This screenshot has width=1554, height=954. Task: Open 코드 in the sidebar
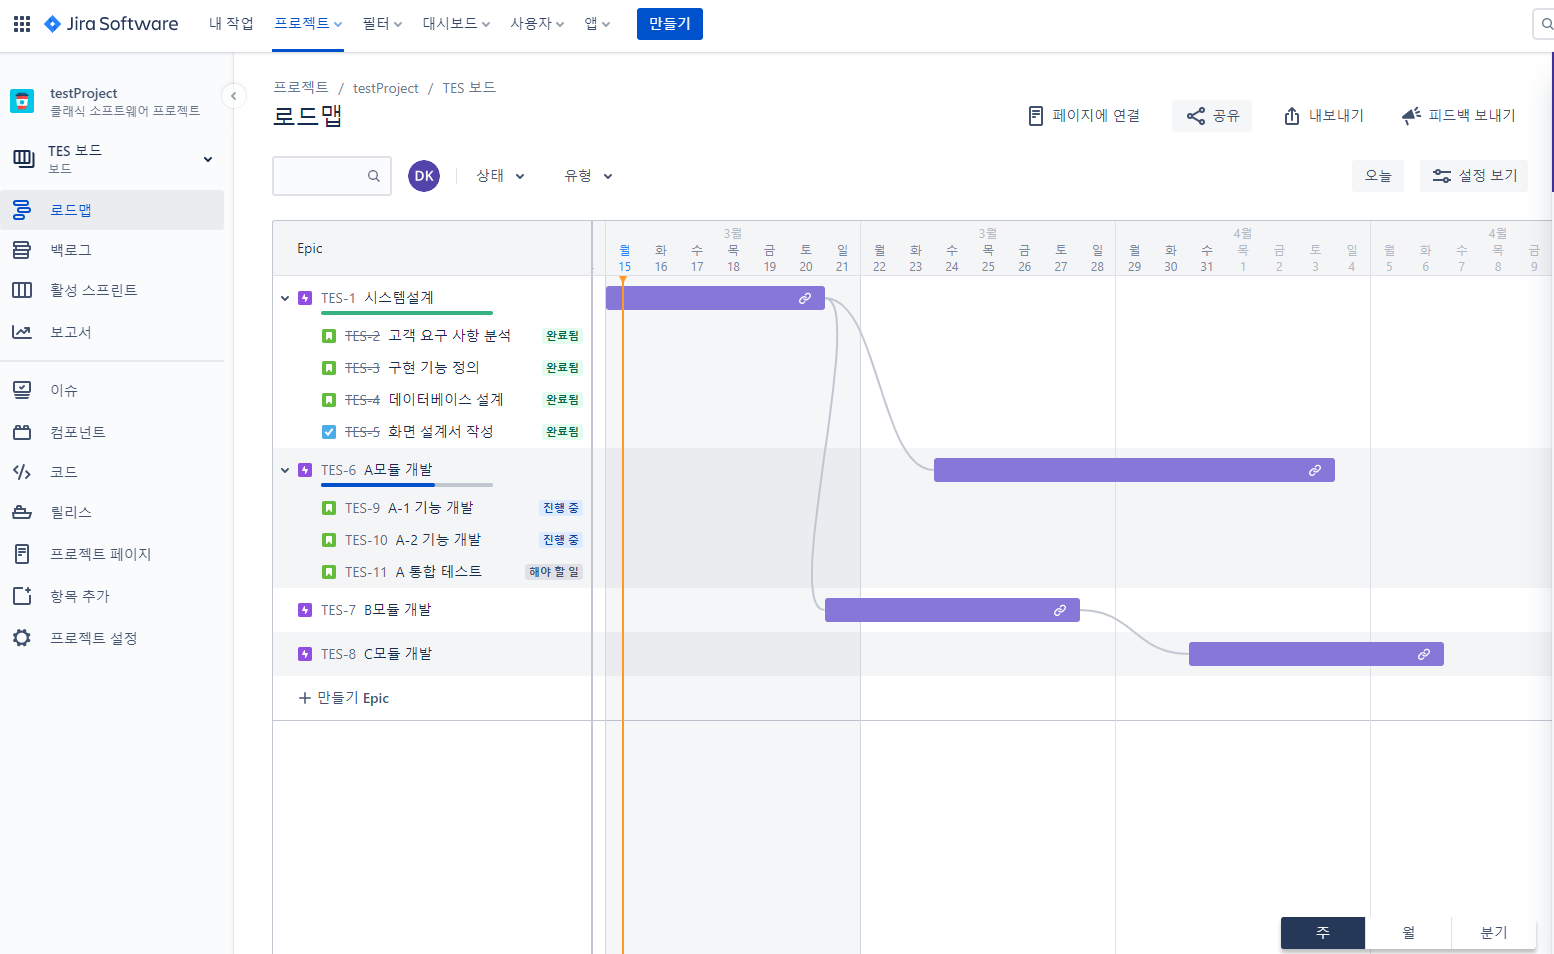(112, 472)
